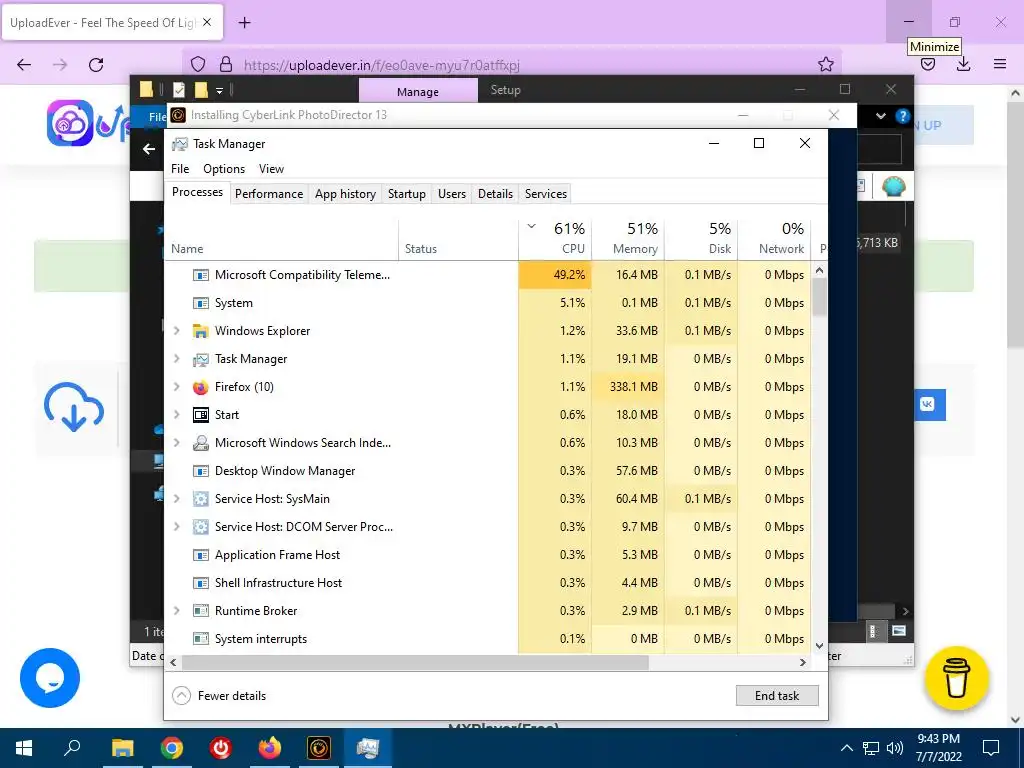1024x768 pixels.
Task: Open Firefox downloads arrow icon
Action: point(963,64)
